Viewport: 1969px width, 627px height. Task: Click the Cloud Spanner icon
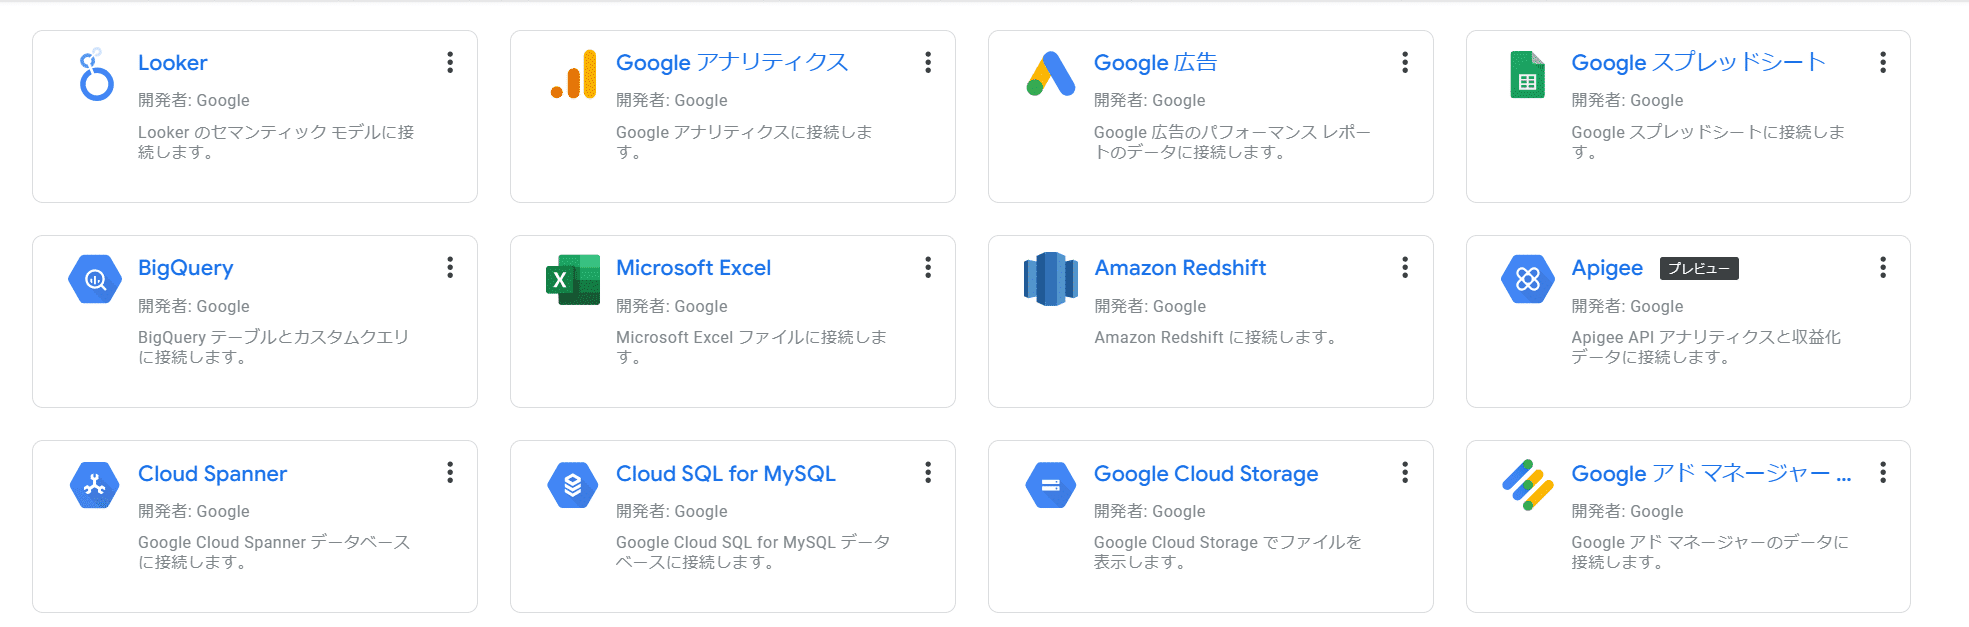(95, 485)
